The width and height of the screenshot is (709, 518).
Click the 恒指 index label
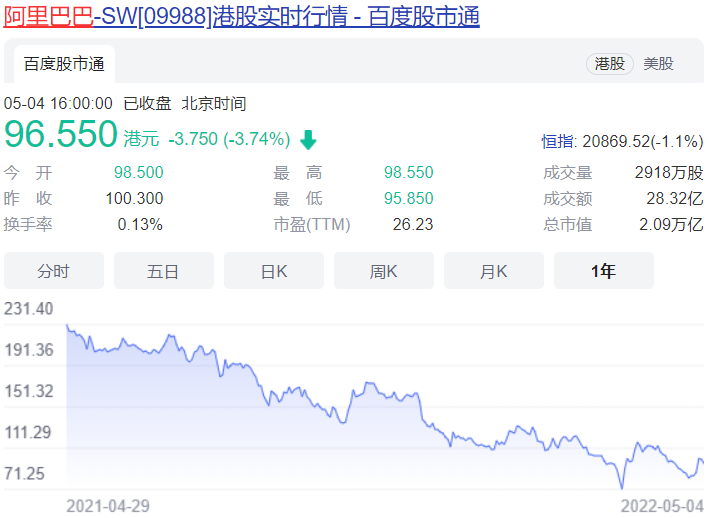558,141
